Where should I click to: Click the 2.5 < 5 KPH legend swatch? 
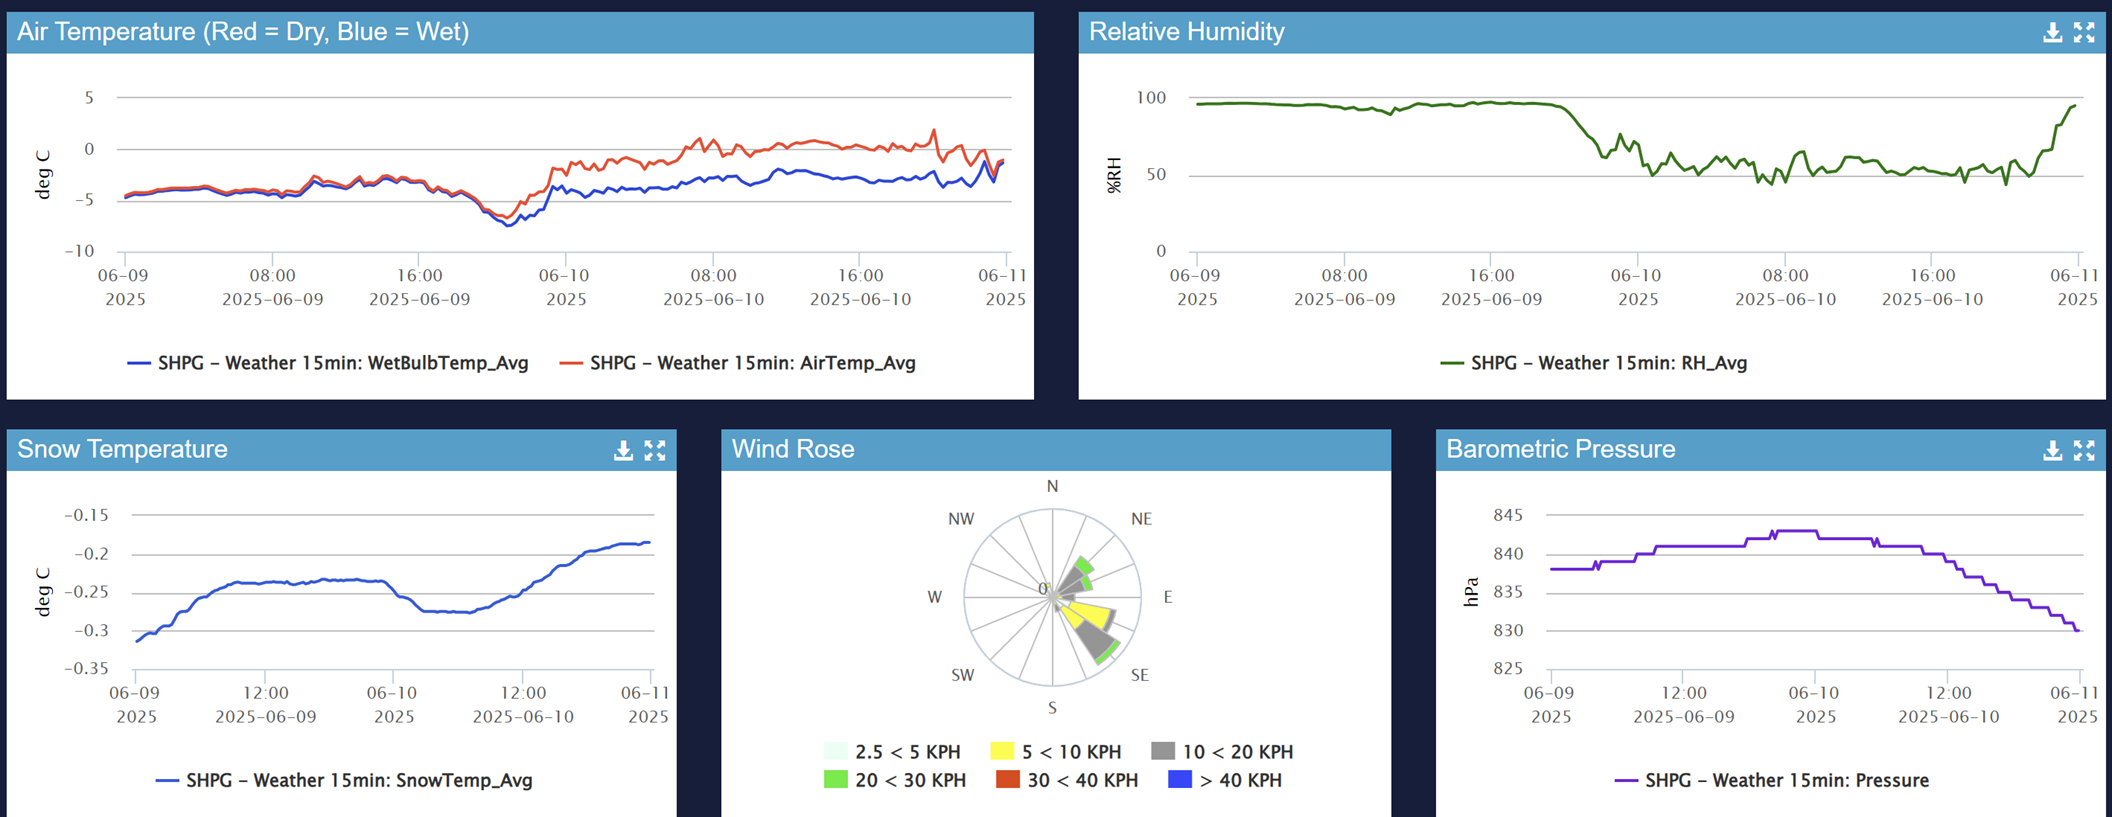point(836,751)
